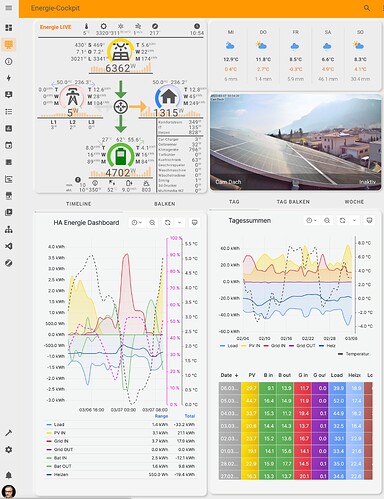Click the inverter hub circle icon
This screenshot has height=499, width=384.
[121, 107]
